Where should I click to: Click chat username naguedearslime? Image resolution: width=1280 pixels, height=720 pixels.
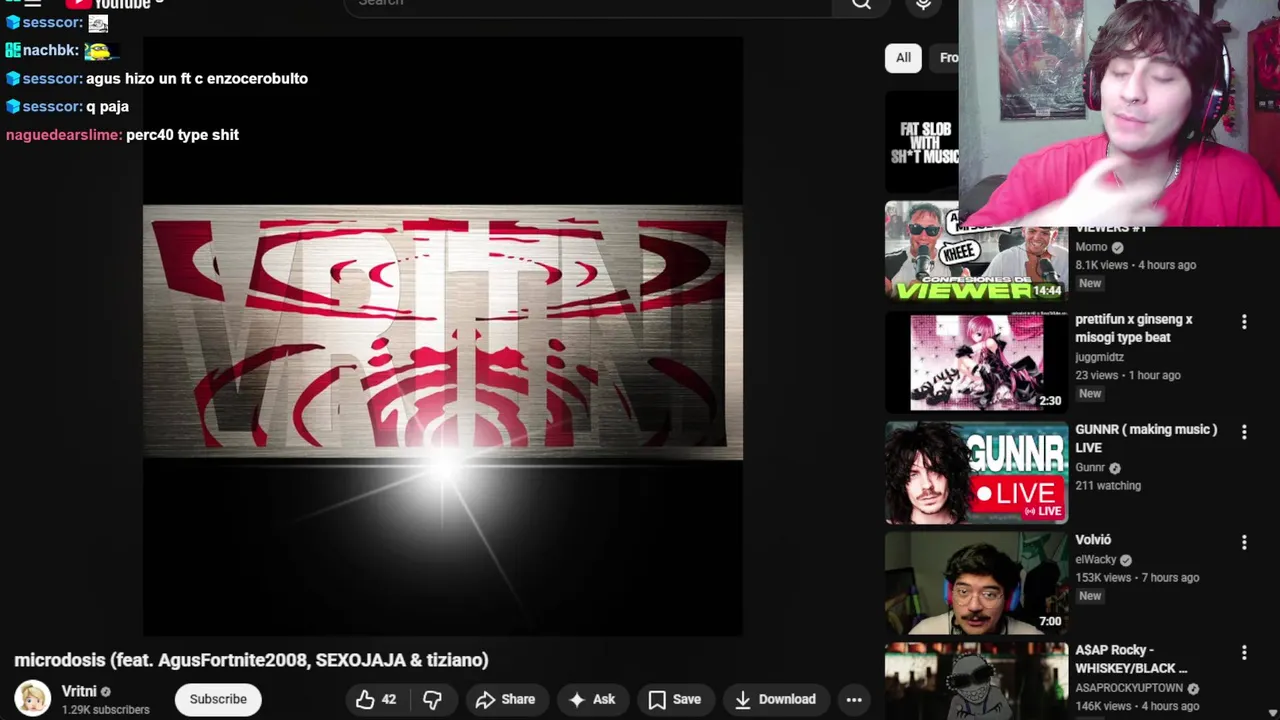[x=64, y=135]
